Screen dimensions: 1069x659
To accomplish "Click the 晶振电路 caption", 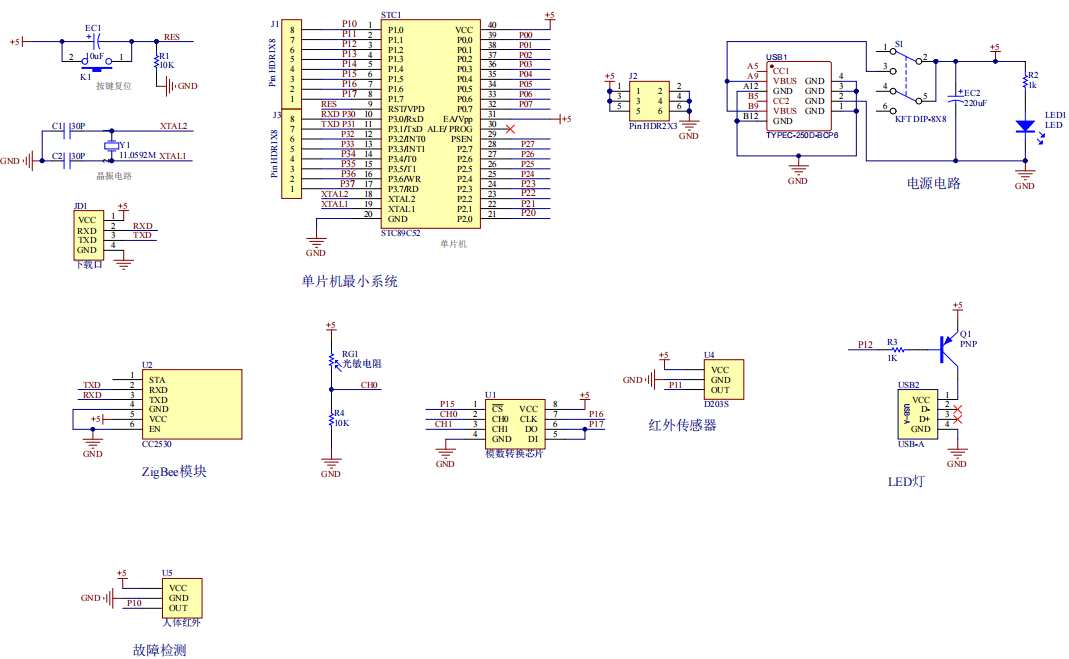I will (114, 176).
